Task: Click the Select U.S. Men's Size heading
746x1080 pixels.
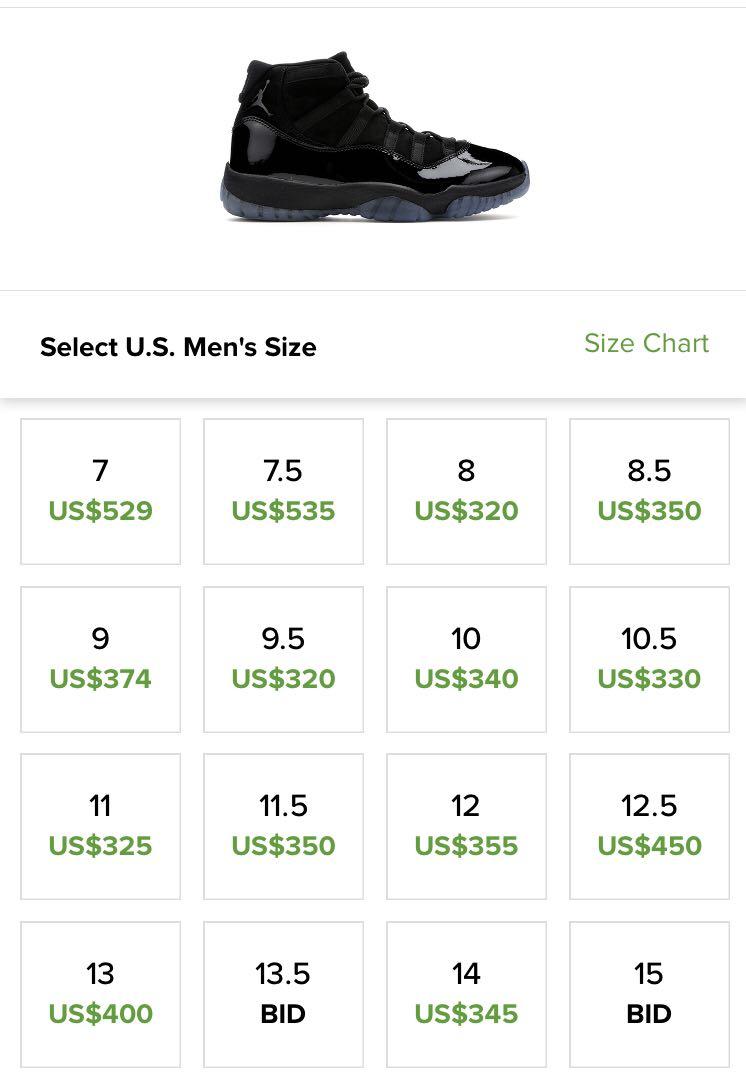Action: pyautogui.click(x=178, y=346)
